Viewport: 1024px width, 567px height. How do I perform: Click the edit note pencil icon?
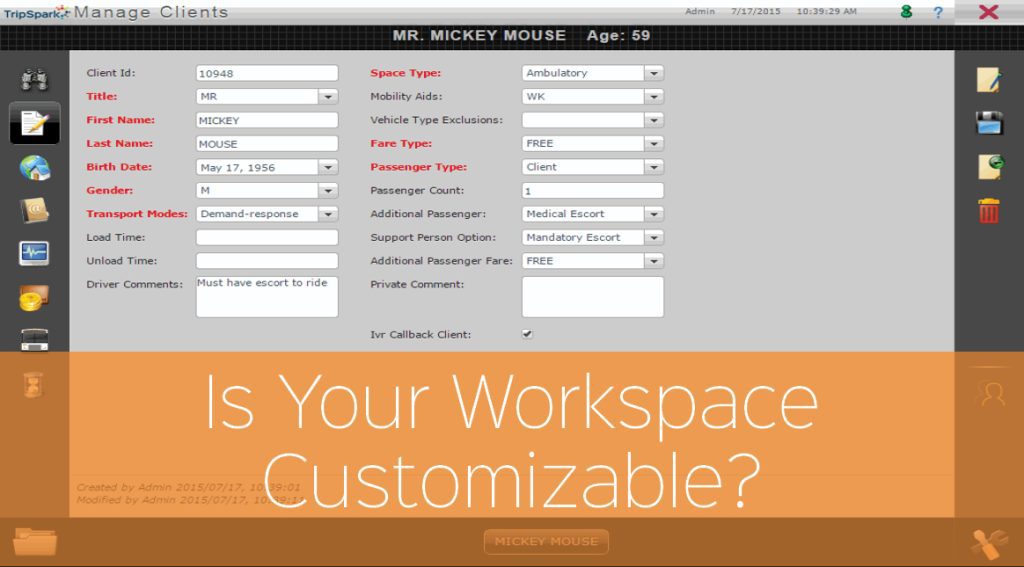point(989,80)
